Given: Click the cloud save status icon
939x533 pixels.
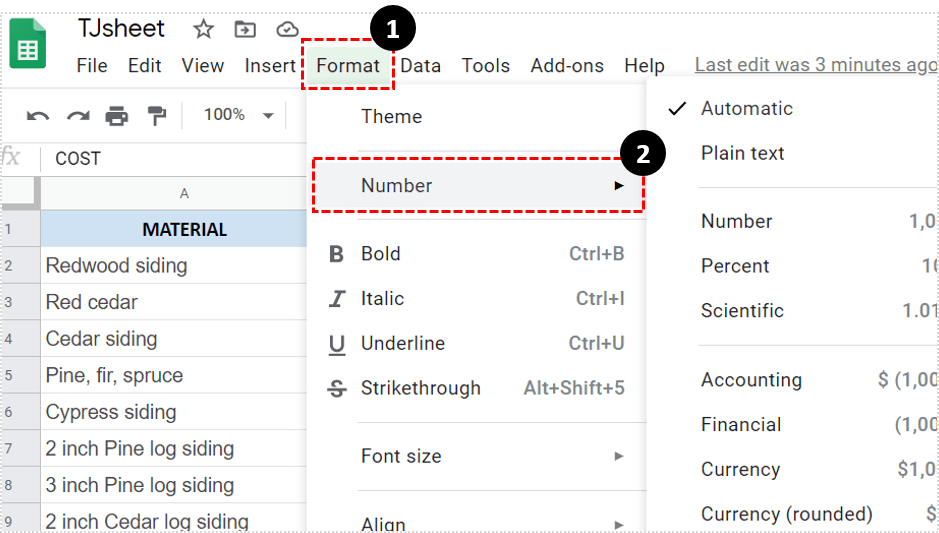Looking at the screenshot, I should tap(287, 29).
